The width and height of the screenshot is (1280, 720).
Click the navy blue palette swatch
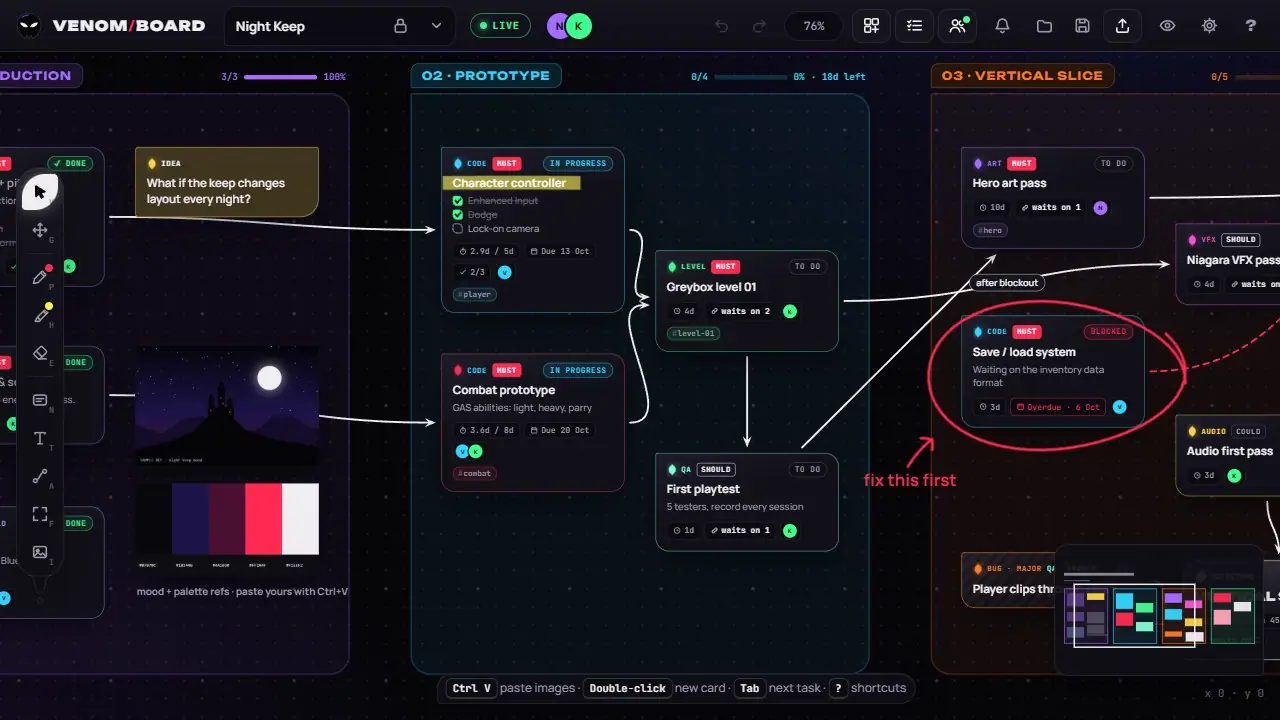tap(190, 519)
